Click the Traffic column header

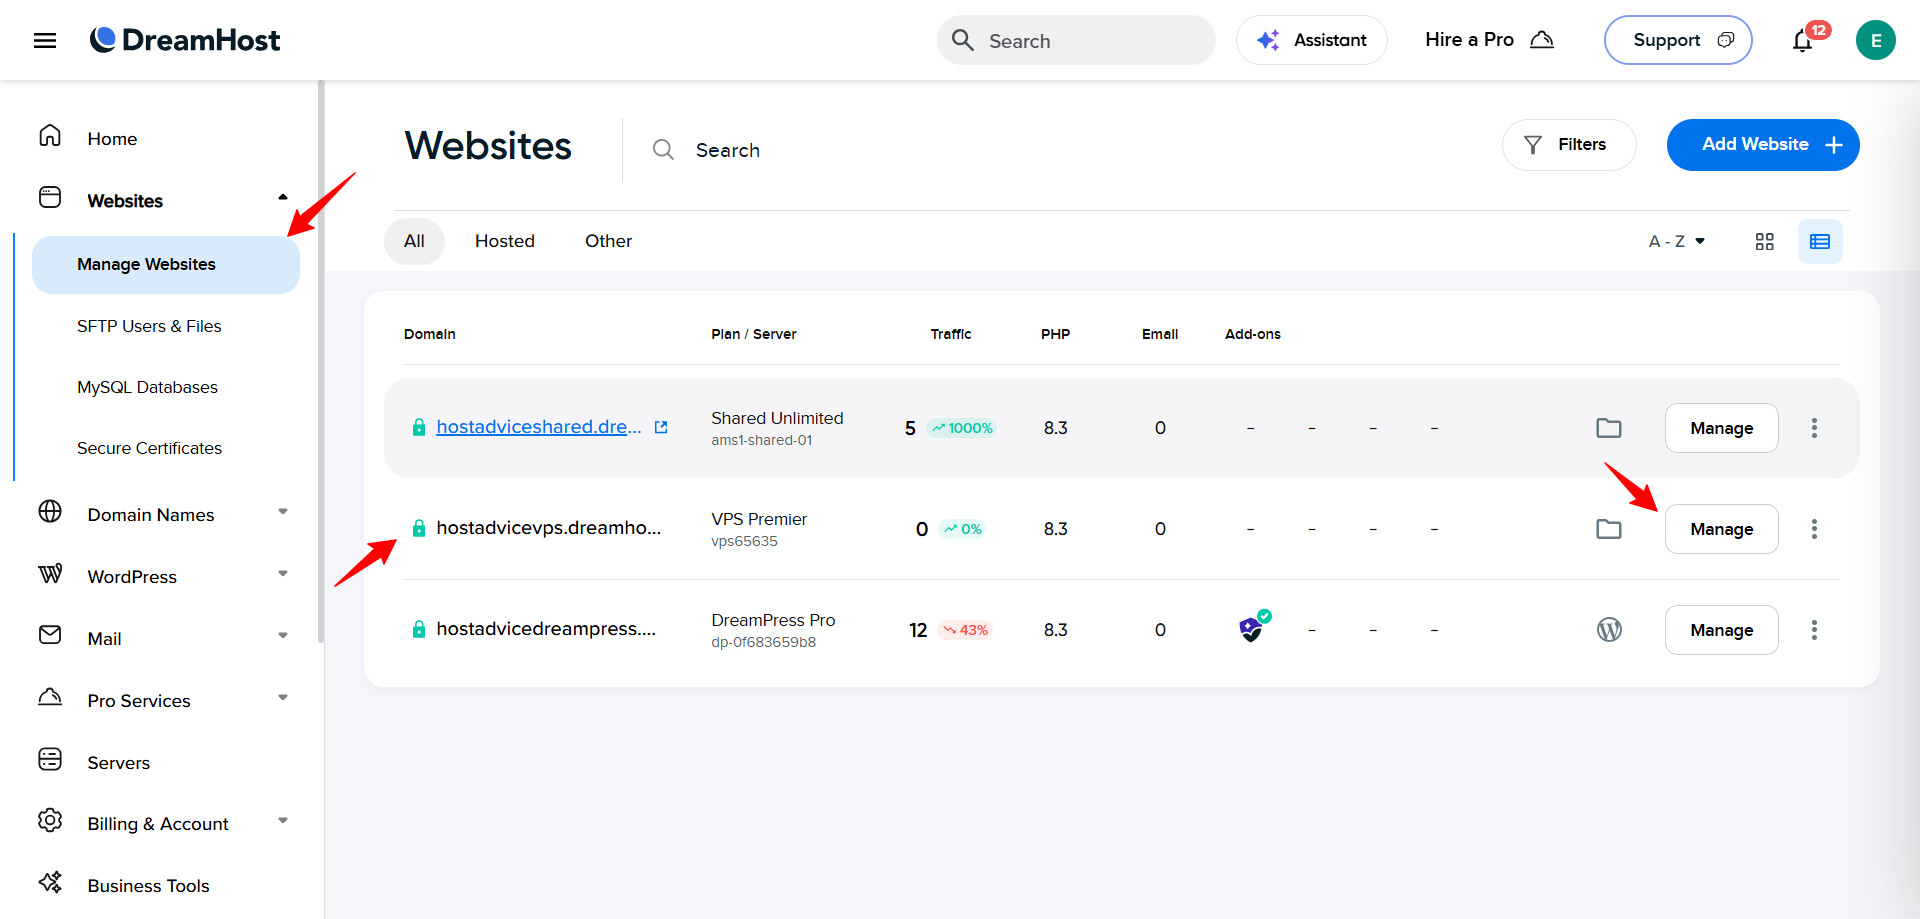click(x=951, y=334)
